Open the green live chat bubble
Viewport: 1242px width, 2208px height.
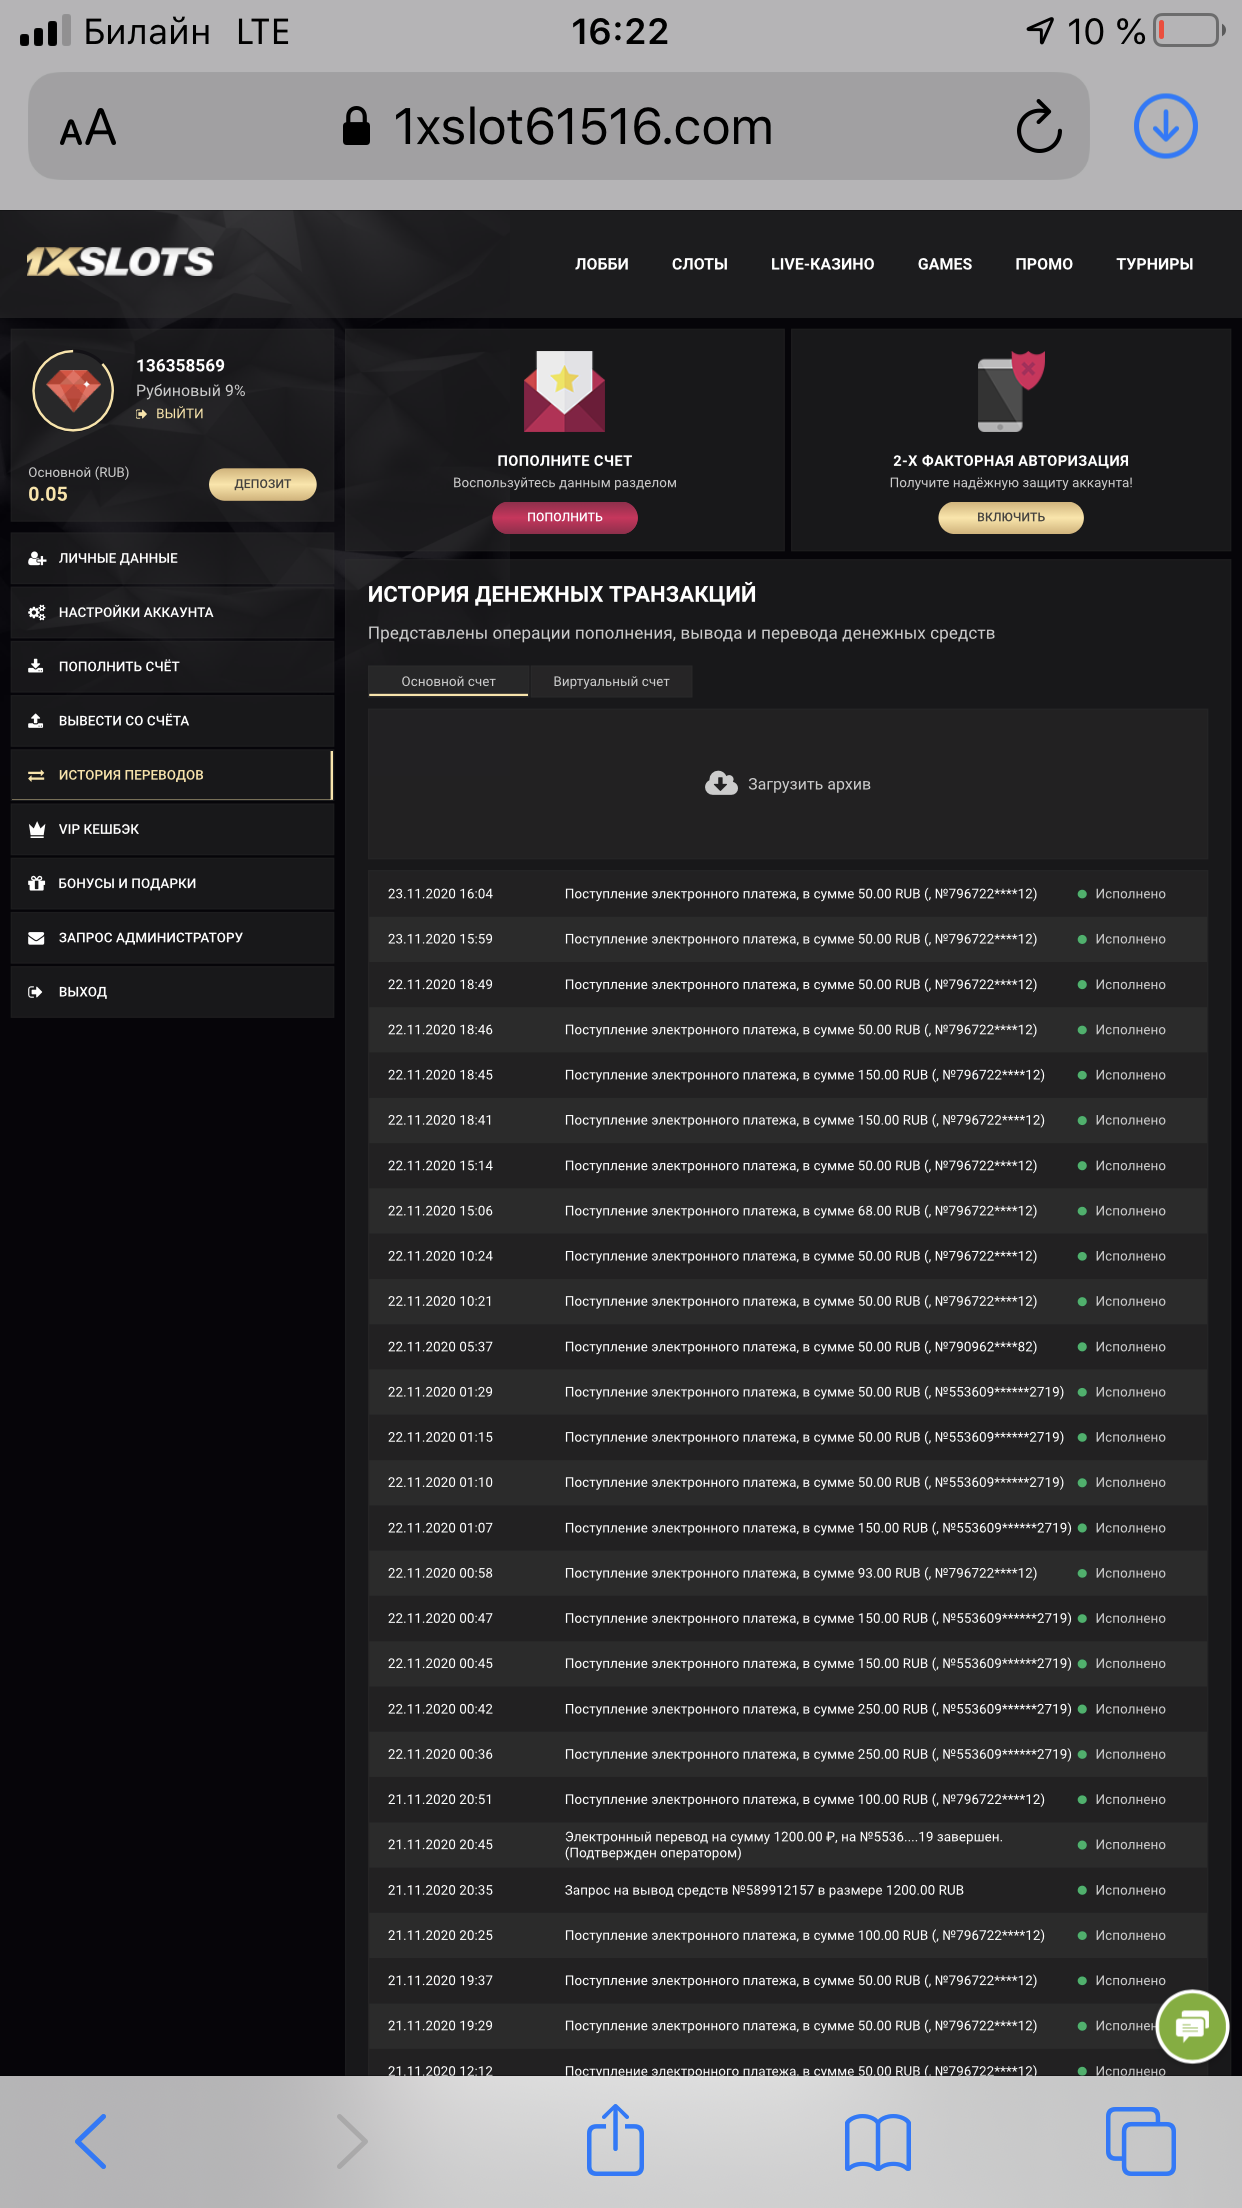coord(1192,2026)
